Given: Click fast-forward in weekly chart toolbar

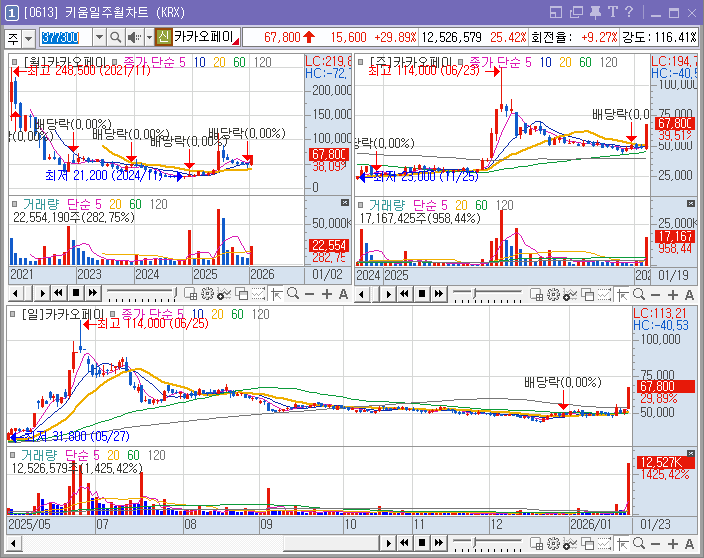Looking at the screenshot, I should point(438,294).
